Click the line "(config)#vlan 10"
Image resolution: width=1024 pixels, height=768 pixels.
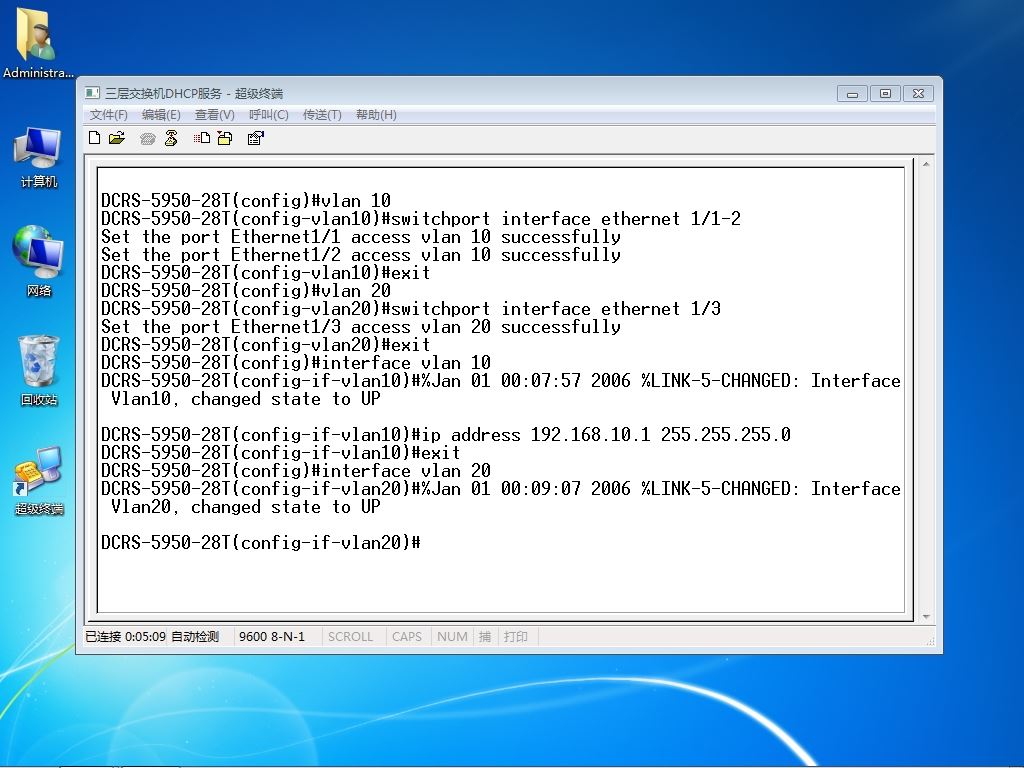click(x=246, y=200)
